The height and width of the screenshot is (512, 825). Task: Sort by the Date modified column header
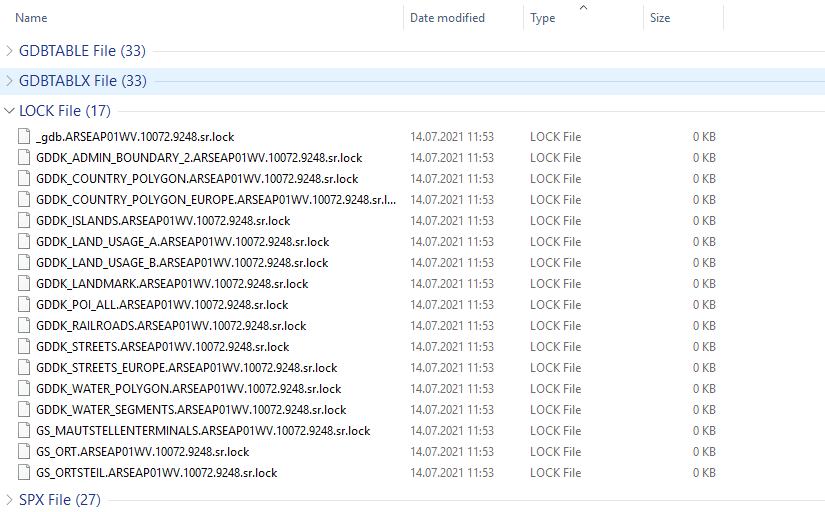[447, 18]
